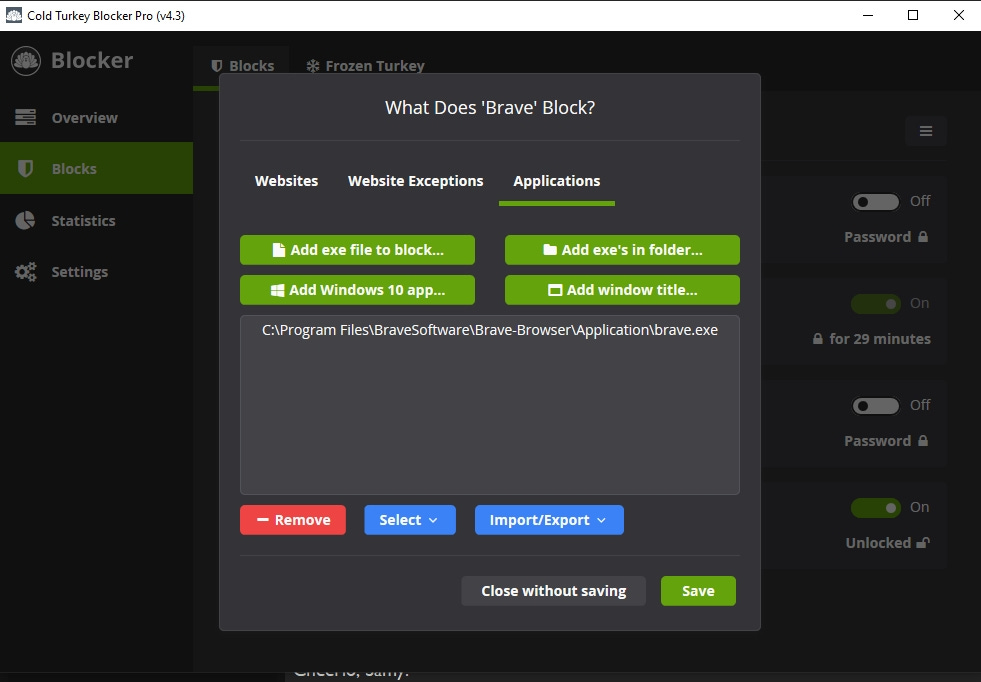Image resolution: width=981 pixels, height=682 pixels.
Task: Click the title bar app icon
Action: 14,15
